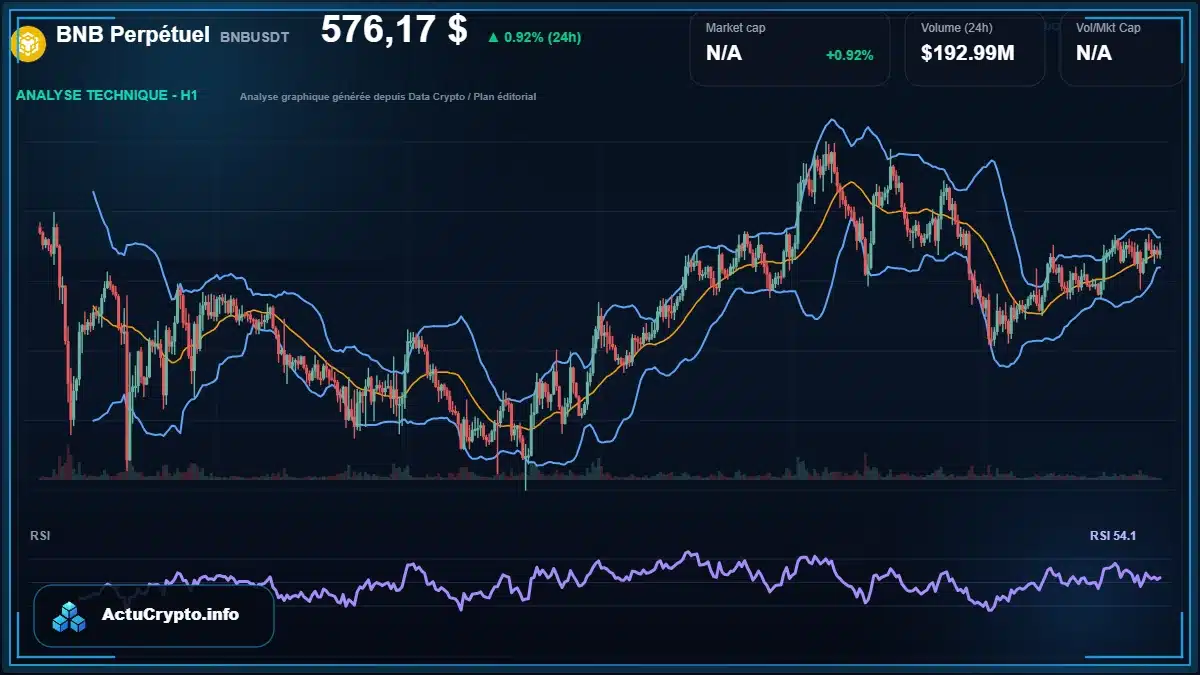The height and width of the screenshot is (675, 1200).
Task: Select the Vol/Mkt Cap card
Action: (1122, 48)
